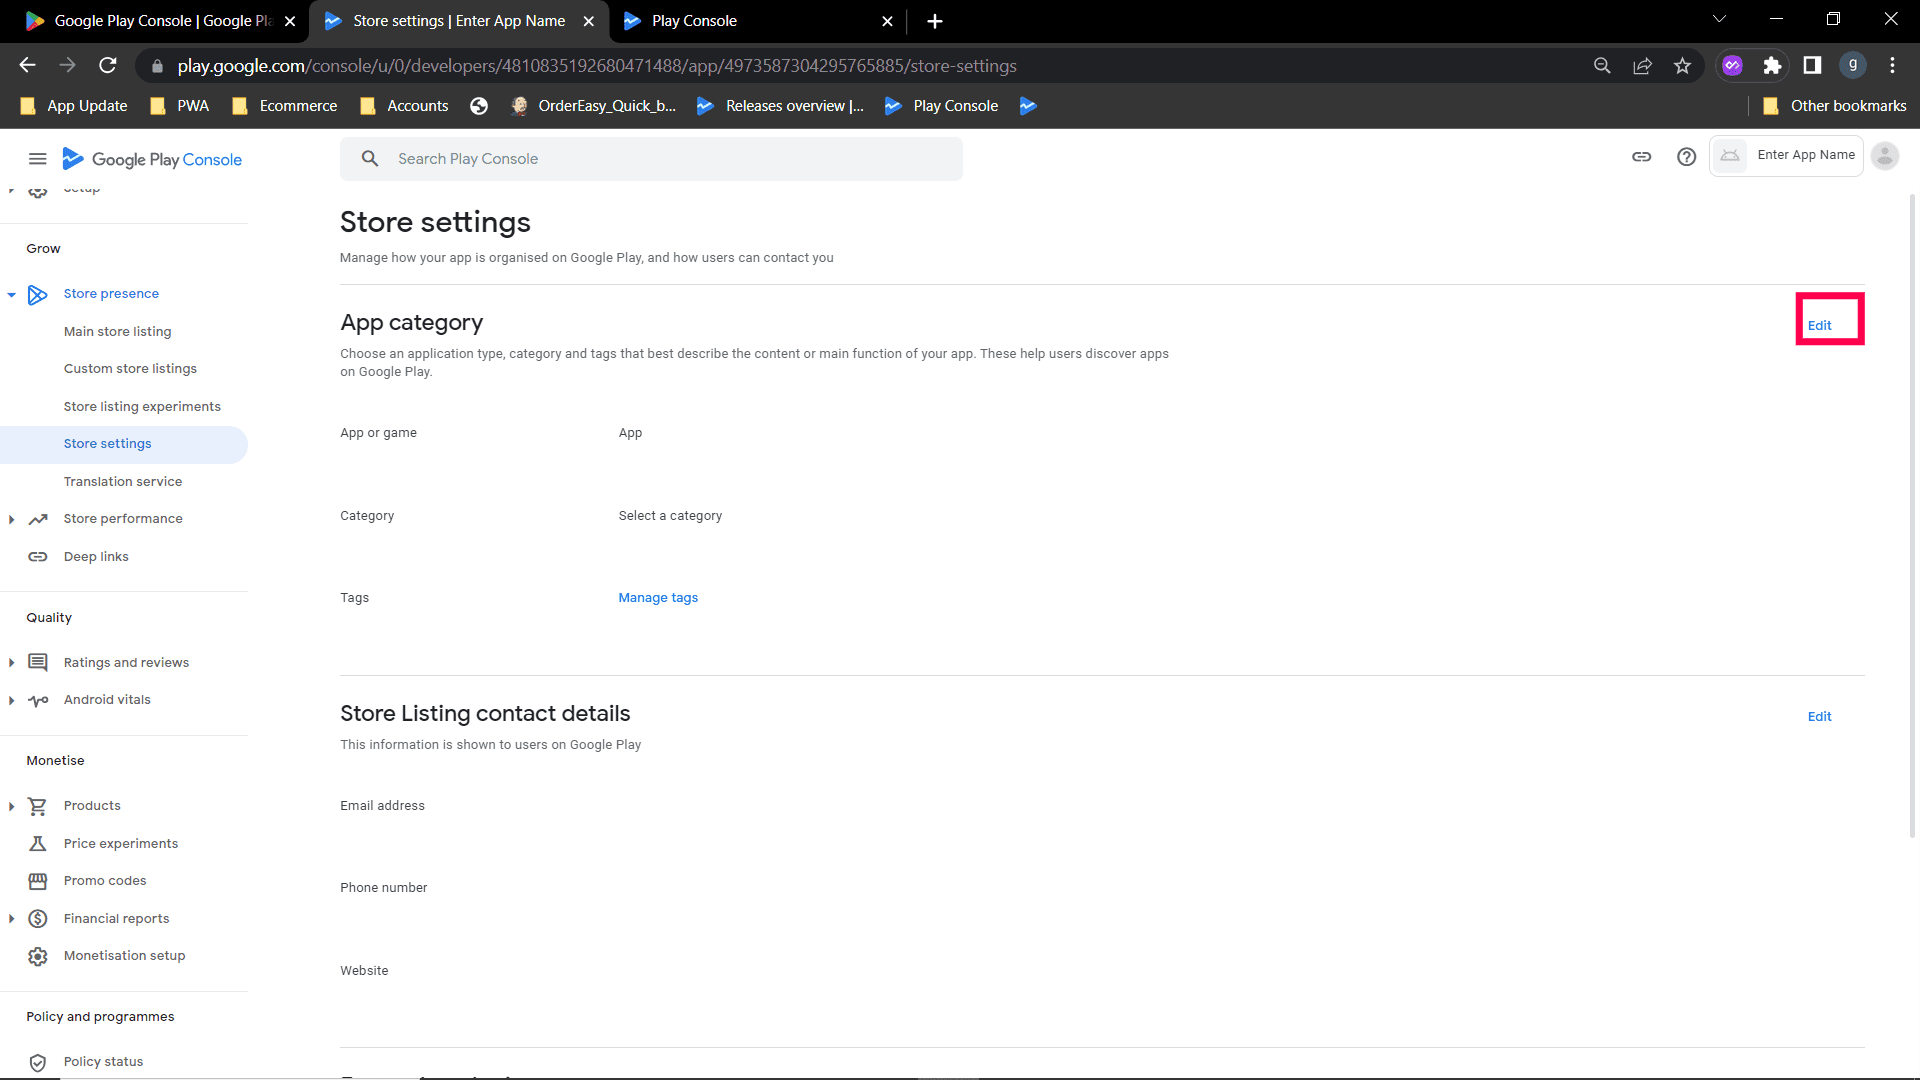Click the Policy status shield icon
The image size is (1920, 1080).
tap(38, 1062)
